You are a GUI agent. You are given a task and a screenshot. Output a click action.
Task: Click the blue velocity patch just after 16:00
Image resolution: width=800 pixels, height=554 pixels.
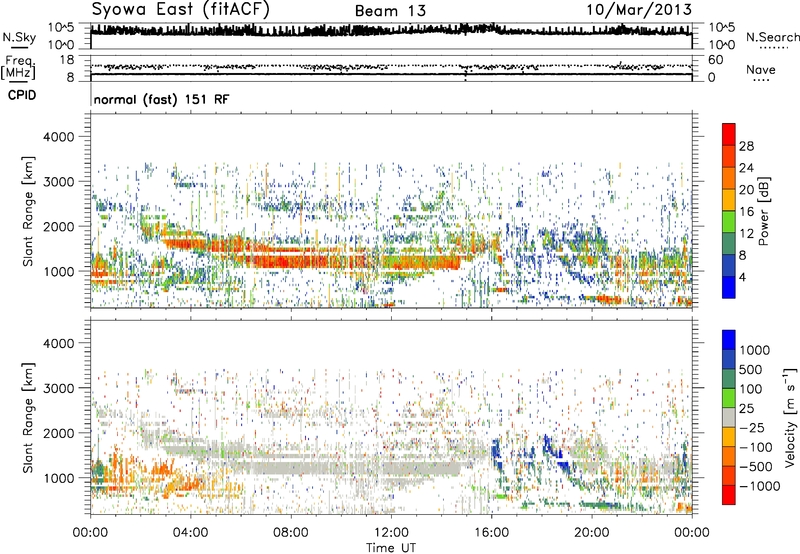[495, 451]
